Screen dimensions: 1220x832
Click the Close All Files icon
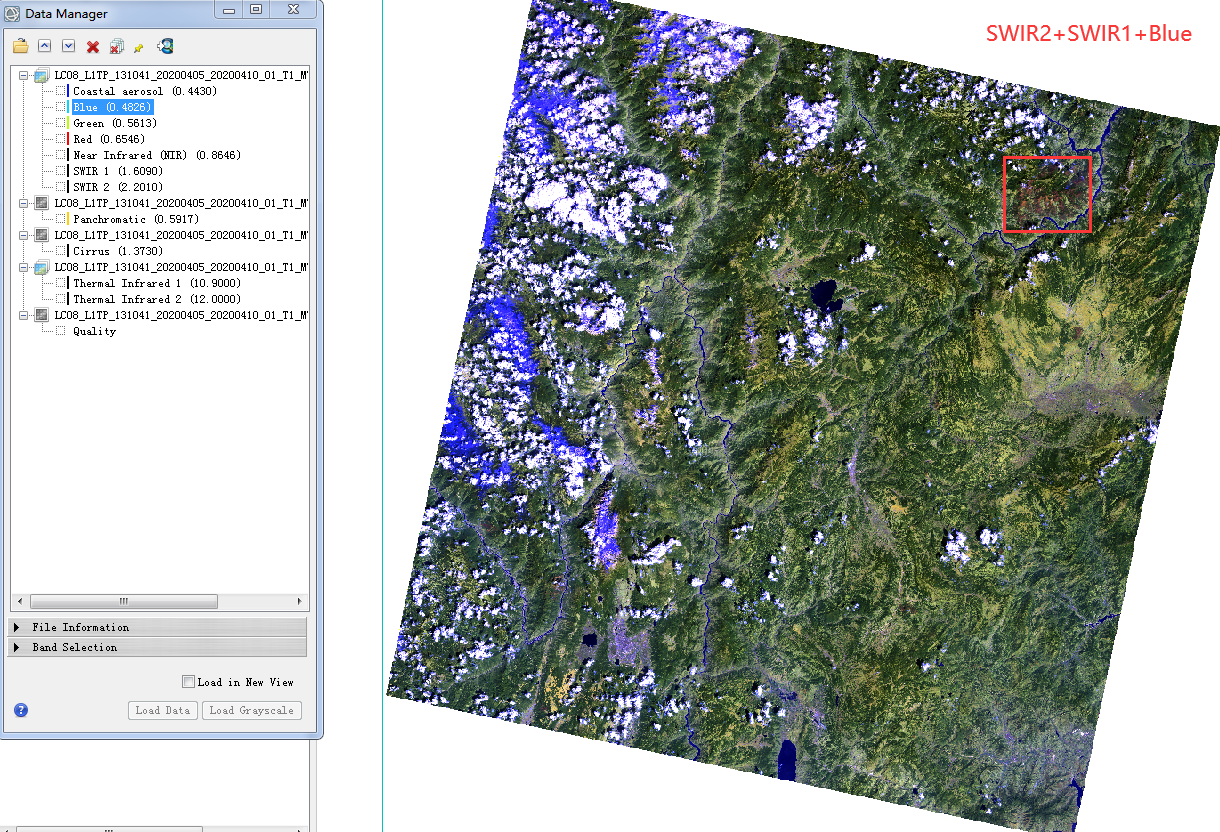point(116,46)
